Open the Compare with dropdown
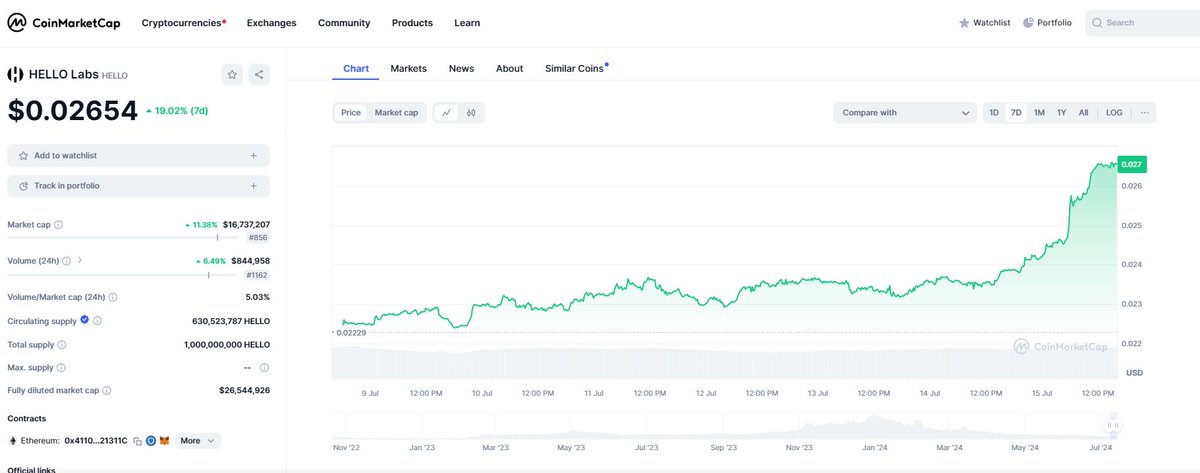1200x473 pixels. coord(905,113)
